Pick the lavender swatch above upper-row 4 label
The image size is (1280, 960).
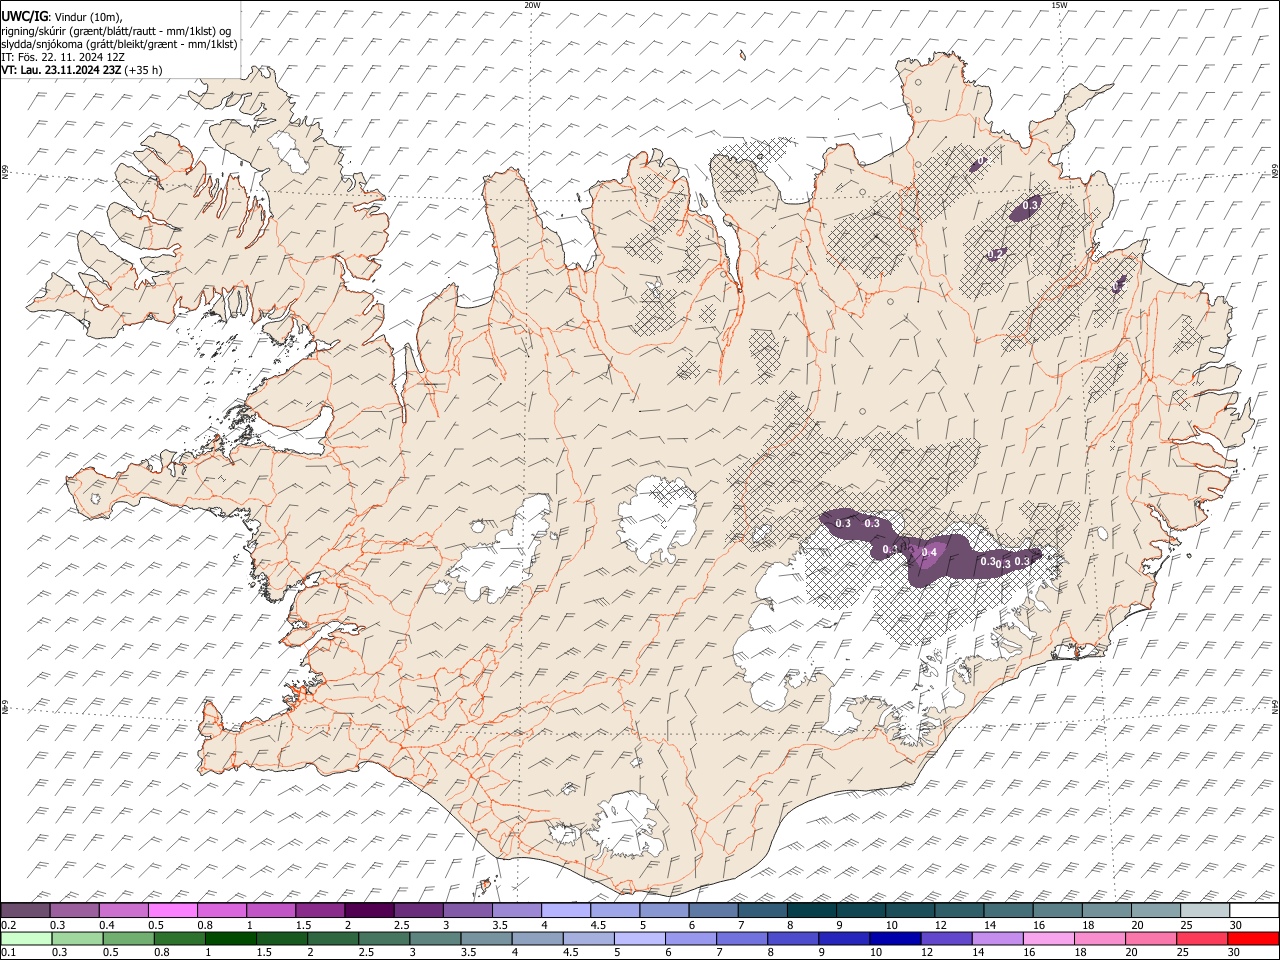pos(566,911)
